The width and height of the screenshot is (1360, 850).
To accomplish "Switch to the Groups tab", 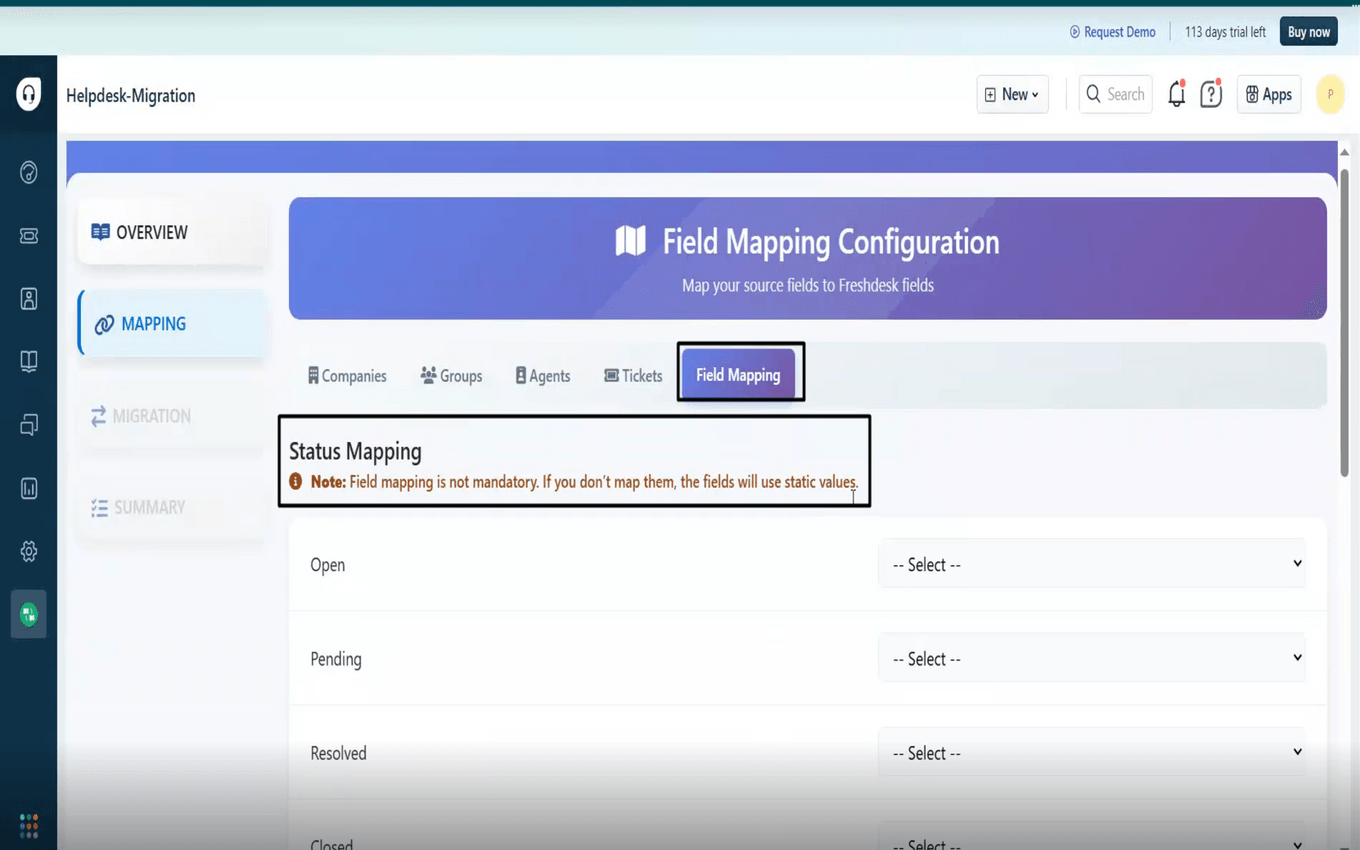I will [451, 376].
